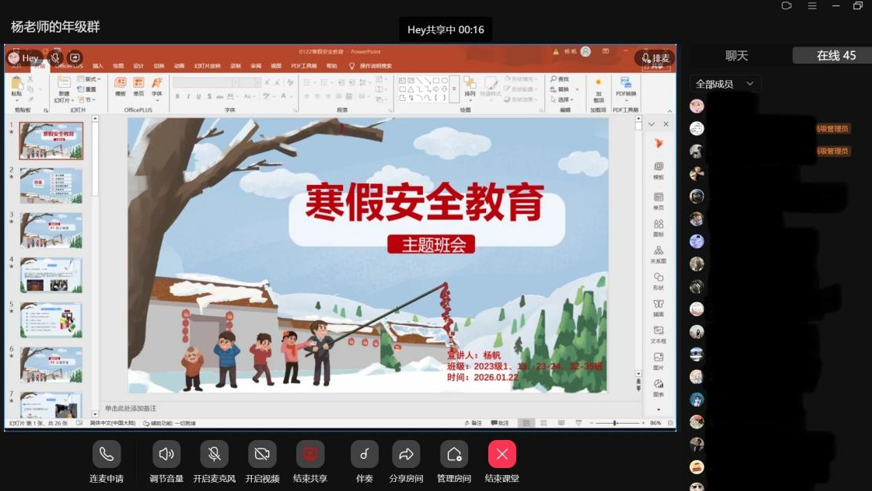872x491 pixels.
Task: Click the 连麦申请 phone icon
Action: [106, 454]
